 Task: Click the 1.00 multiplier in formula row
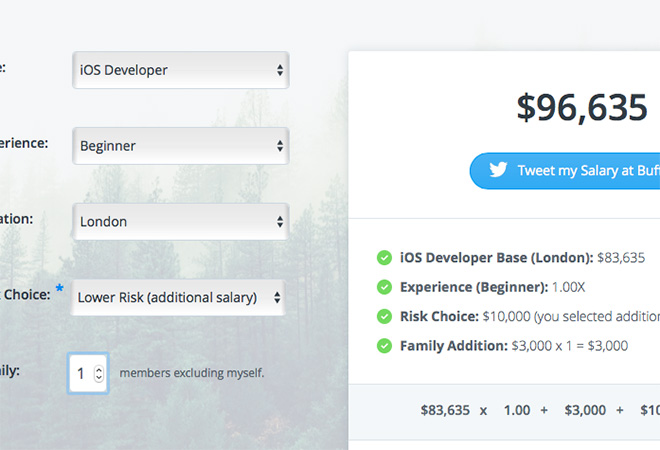coord(517,410)
